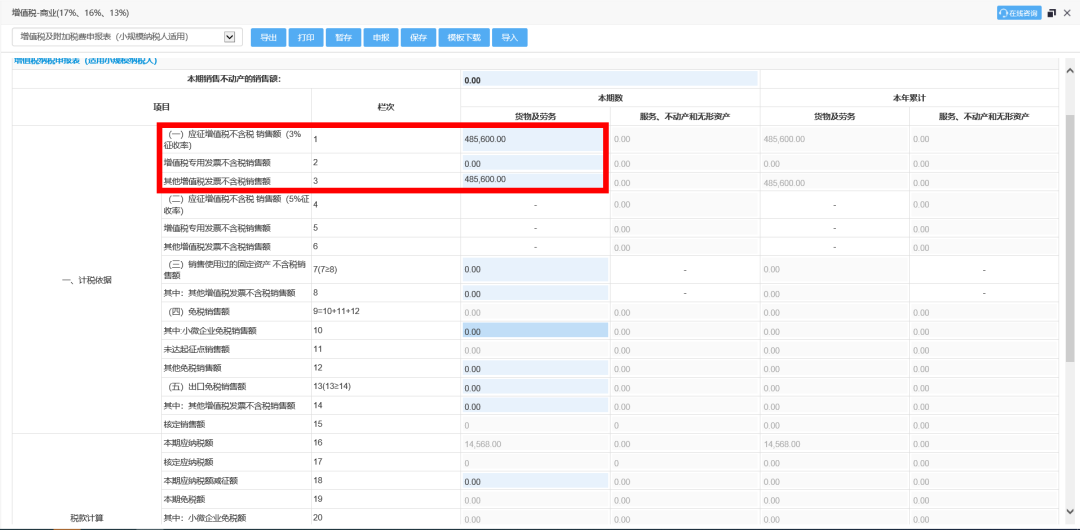The image size is (1080, 530).
Task: Edit row 1 goods sales amount 485,600.00
Action: pos(534,139)
